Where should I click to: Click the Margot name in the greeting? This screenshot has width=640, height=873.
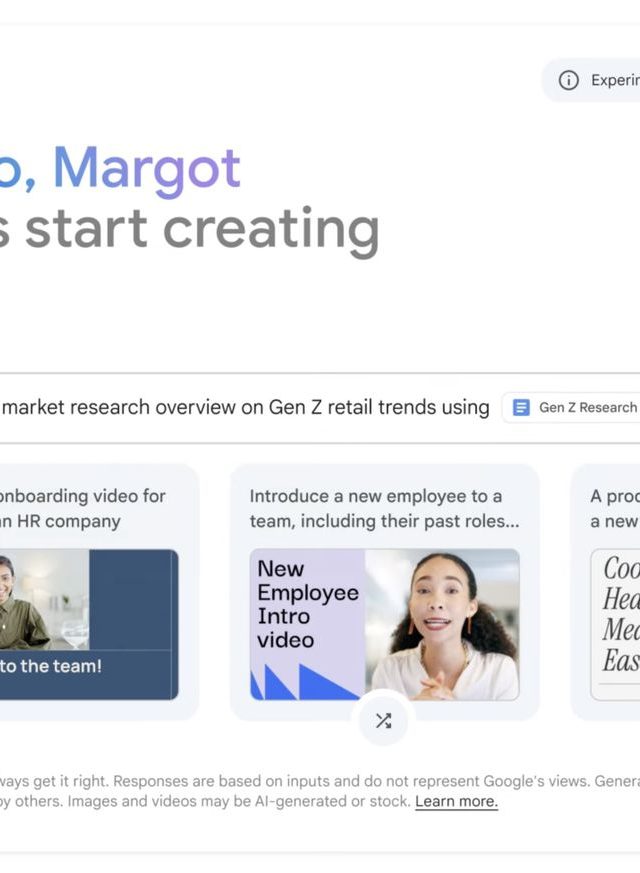coord(146,168)
